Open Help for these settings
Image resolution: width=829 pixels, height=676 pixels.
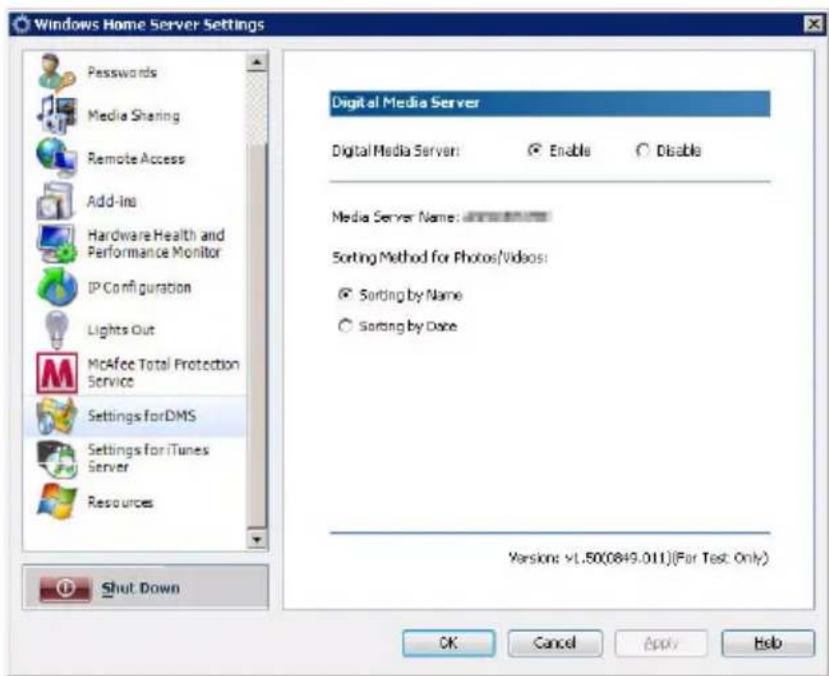[x=768, y=643]
